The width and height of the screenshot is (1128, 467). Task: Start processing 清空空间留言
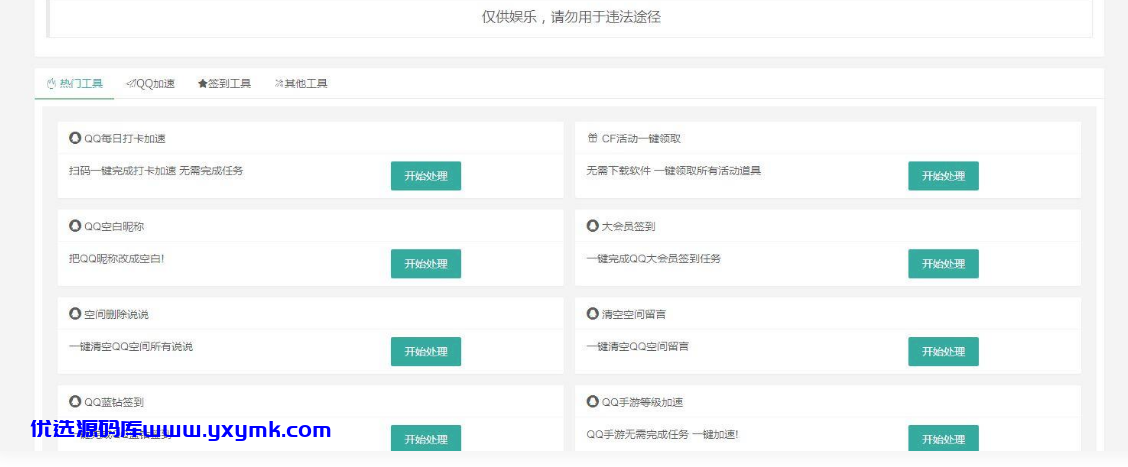tap(943, 351)
